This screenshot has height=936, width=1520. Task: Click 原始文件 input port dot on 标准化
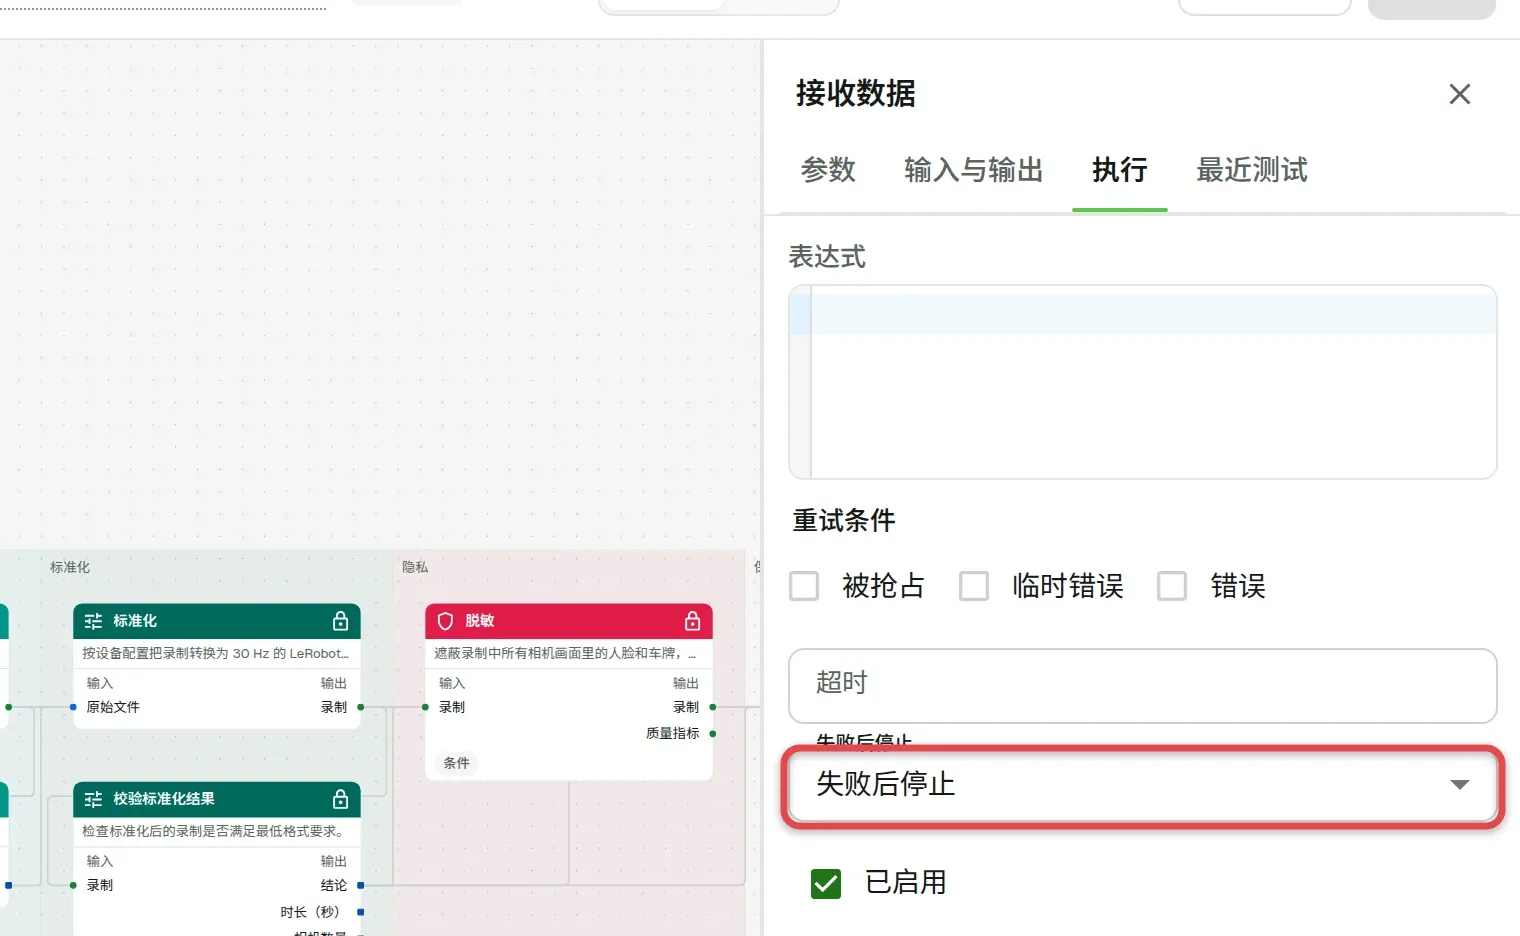[x=73, y=707]
